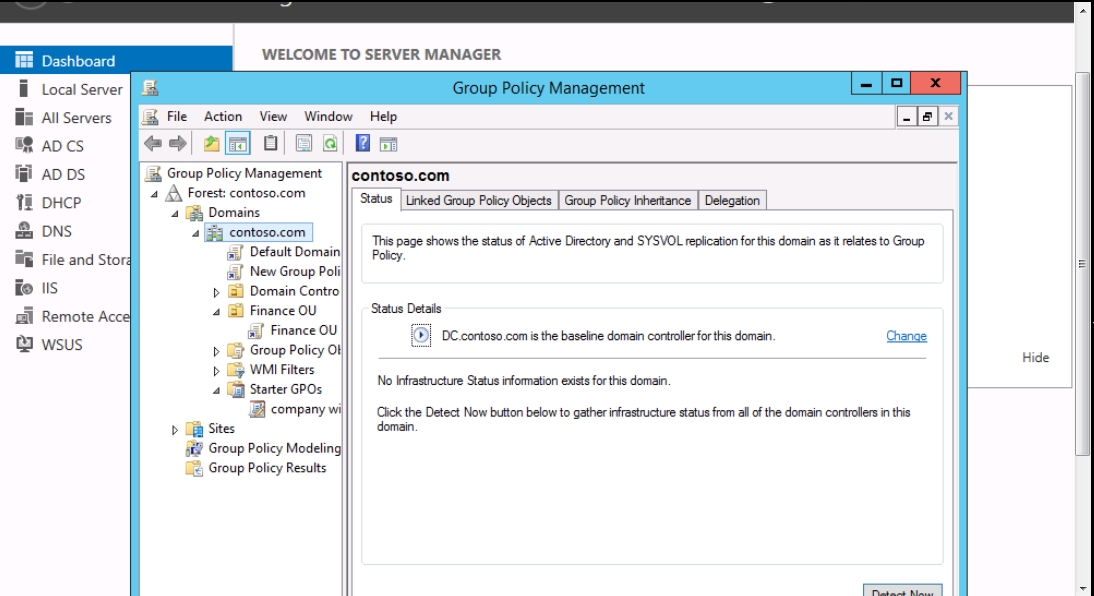This screenshot has height=596, width=1094.
Task: Select the DHCP role icon
Action: point(24,202)
